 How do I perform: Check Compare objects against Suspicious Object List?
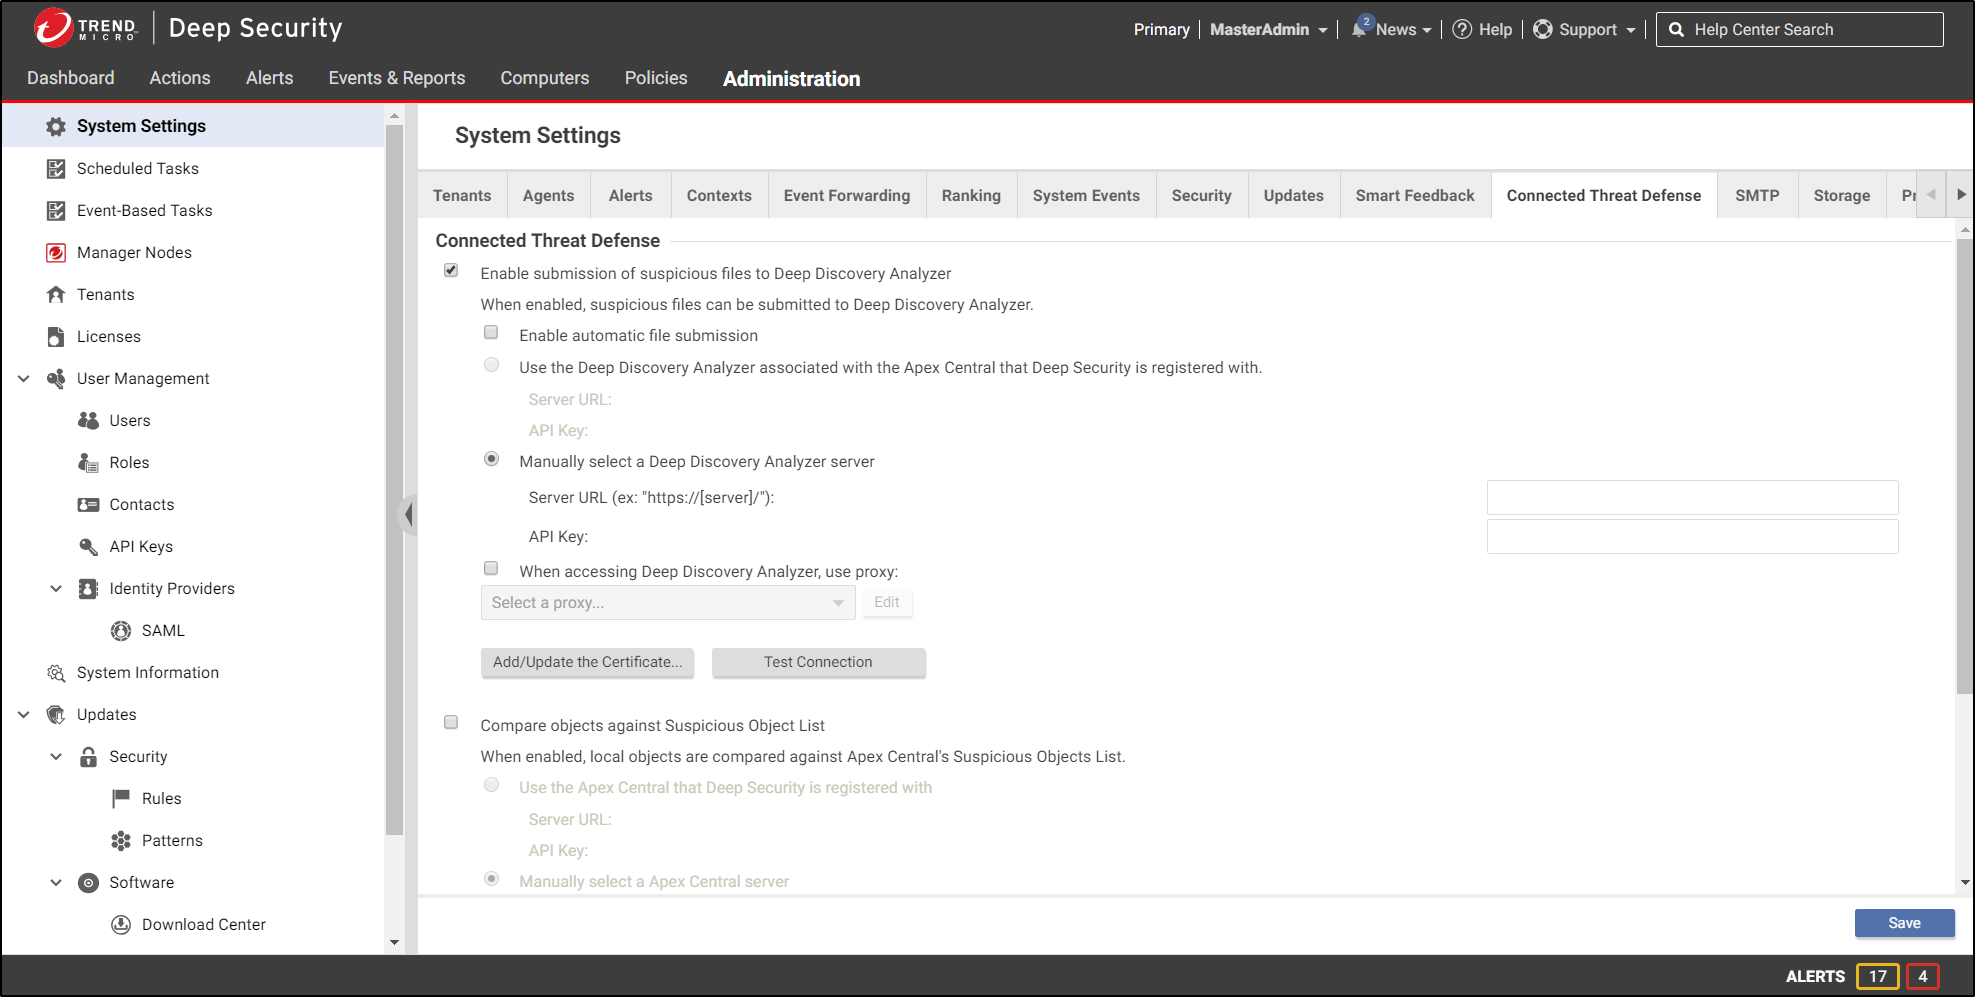[x=451, y=723]
